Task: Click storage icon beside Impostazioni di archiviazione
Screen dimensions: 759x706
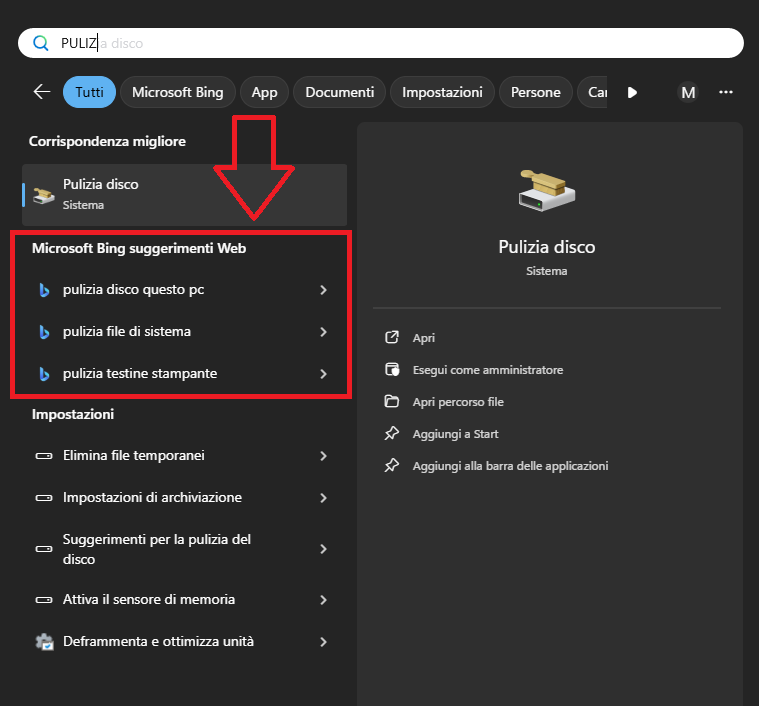Action: 44,498
